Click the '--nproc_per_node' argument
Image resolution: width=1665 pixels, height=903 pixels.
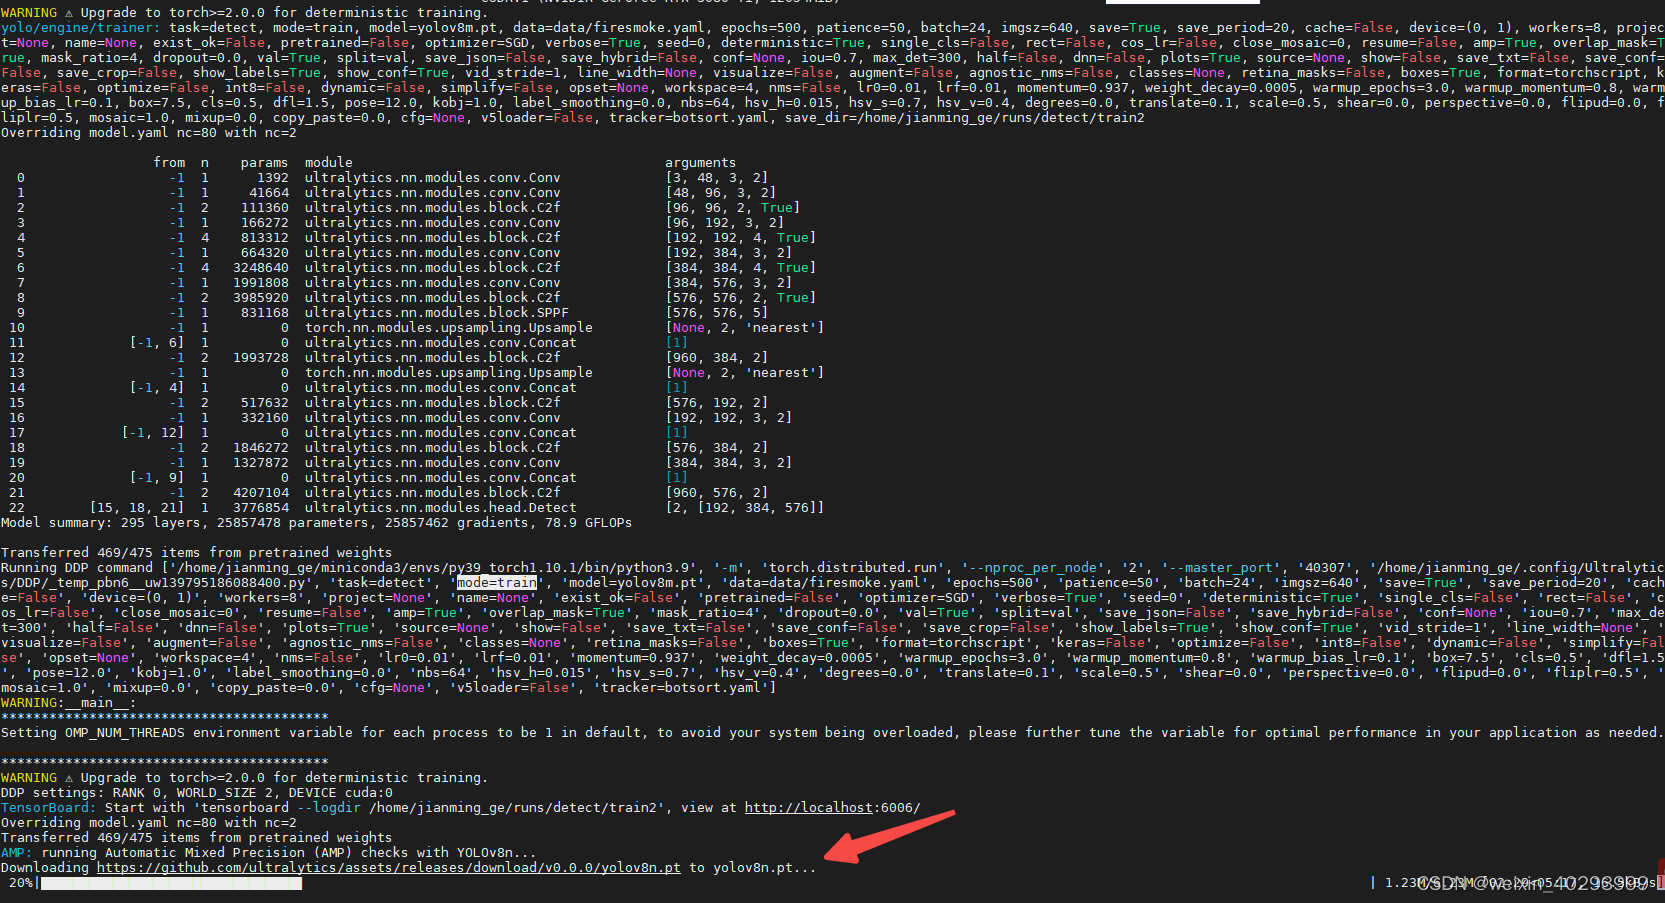click(x=1032, y=568)
